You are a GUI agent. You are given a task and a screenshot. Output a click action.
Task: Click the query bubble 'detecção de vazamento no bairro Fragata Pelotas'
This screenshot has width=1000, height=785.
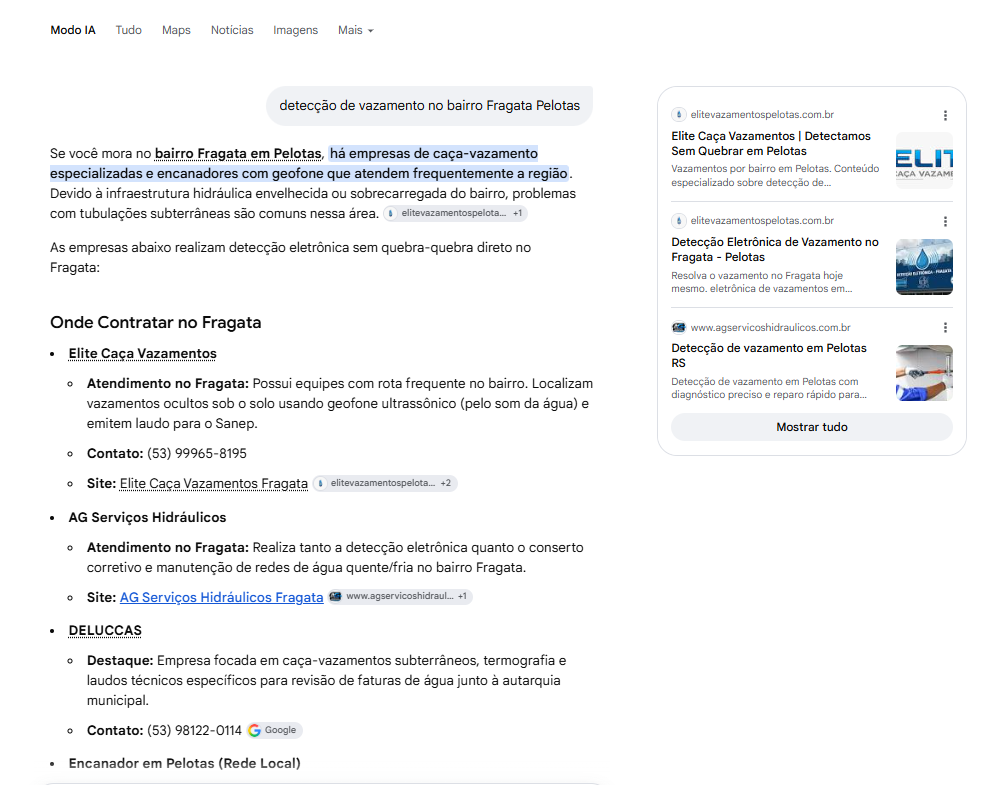(429, 106)
